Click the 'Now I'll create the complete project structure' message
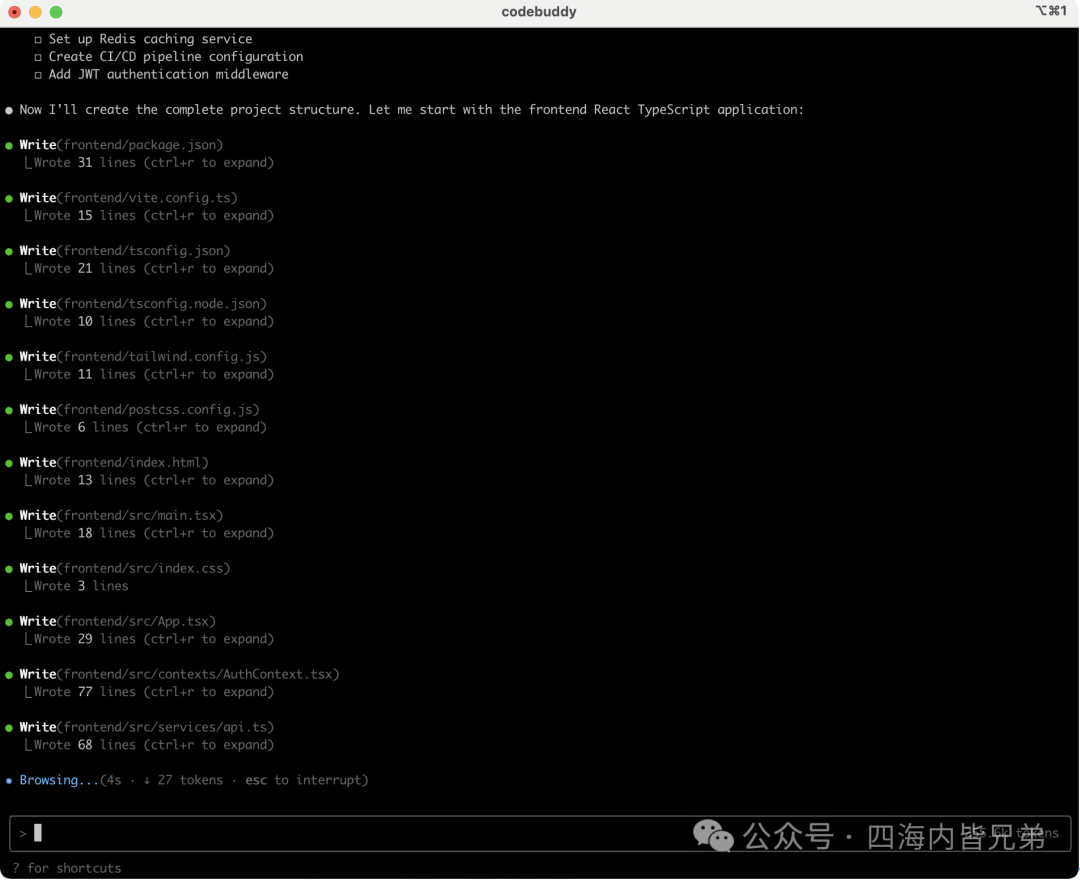 tap(411, 110)
